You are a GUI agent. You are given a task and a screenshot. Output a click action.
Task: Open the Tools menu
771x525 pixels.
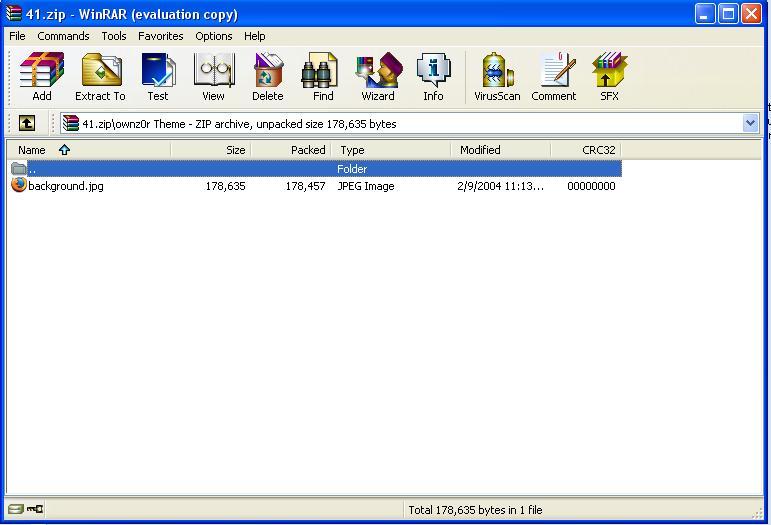click(114, 36)
